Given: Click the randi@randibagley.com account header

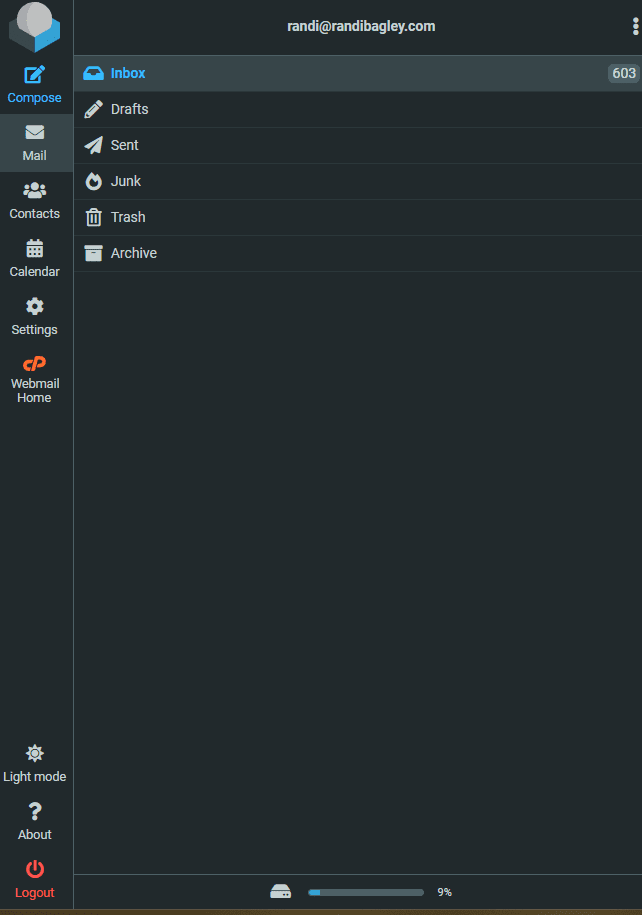Looking at the screenshot, I should [x=361, y=27].
